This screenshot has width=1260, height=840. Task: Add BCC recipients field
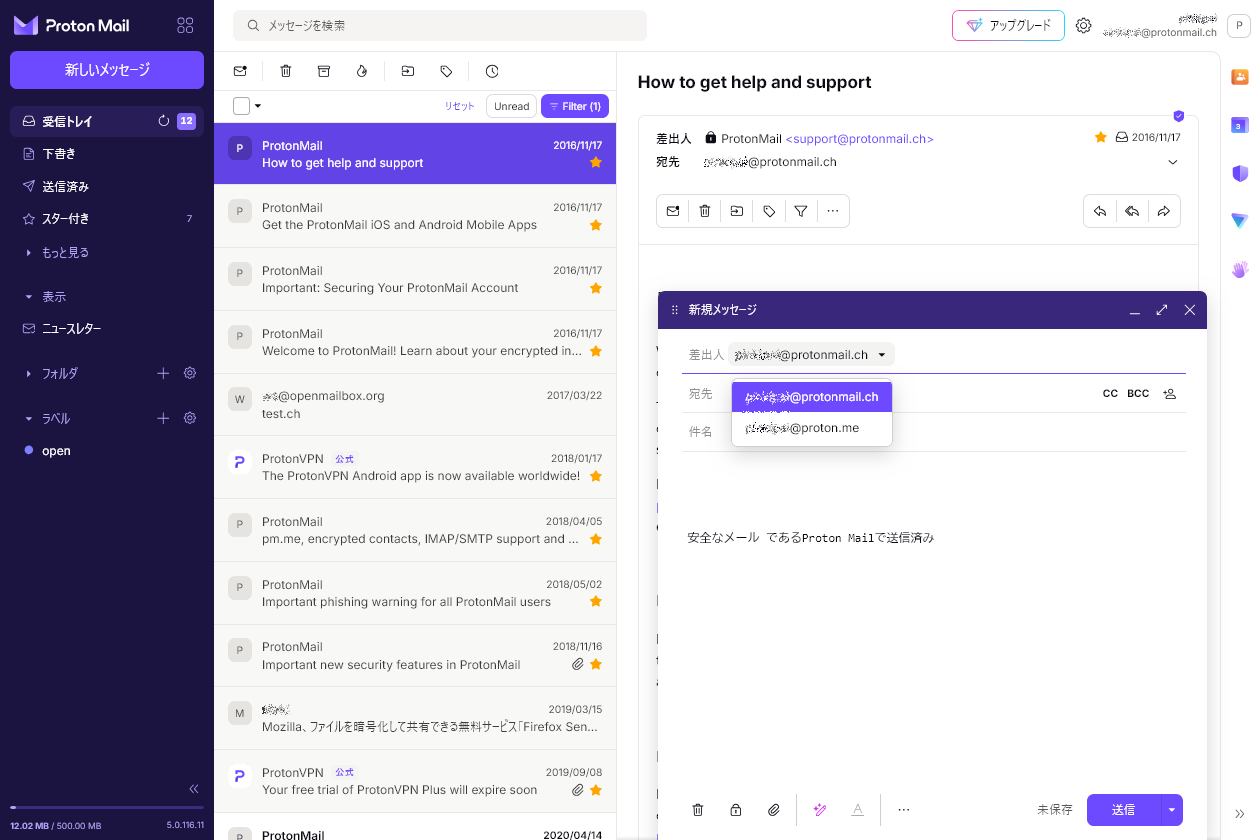coord(1138,394)
